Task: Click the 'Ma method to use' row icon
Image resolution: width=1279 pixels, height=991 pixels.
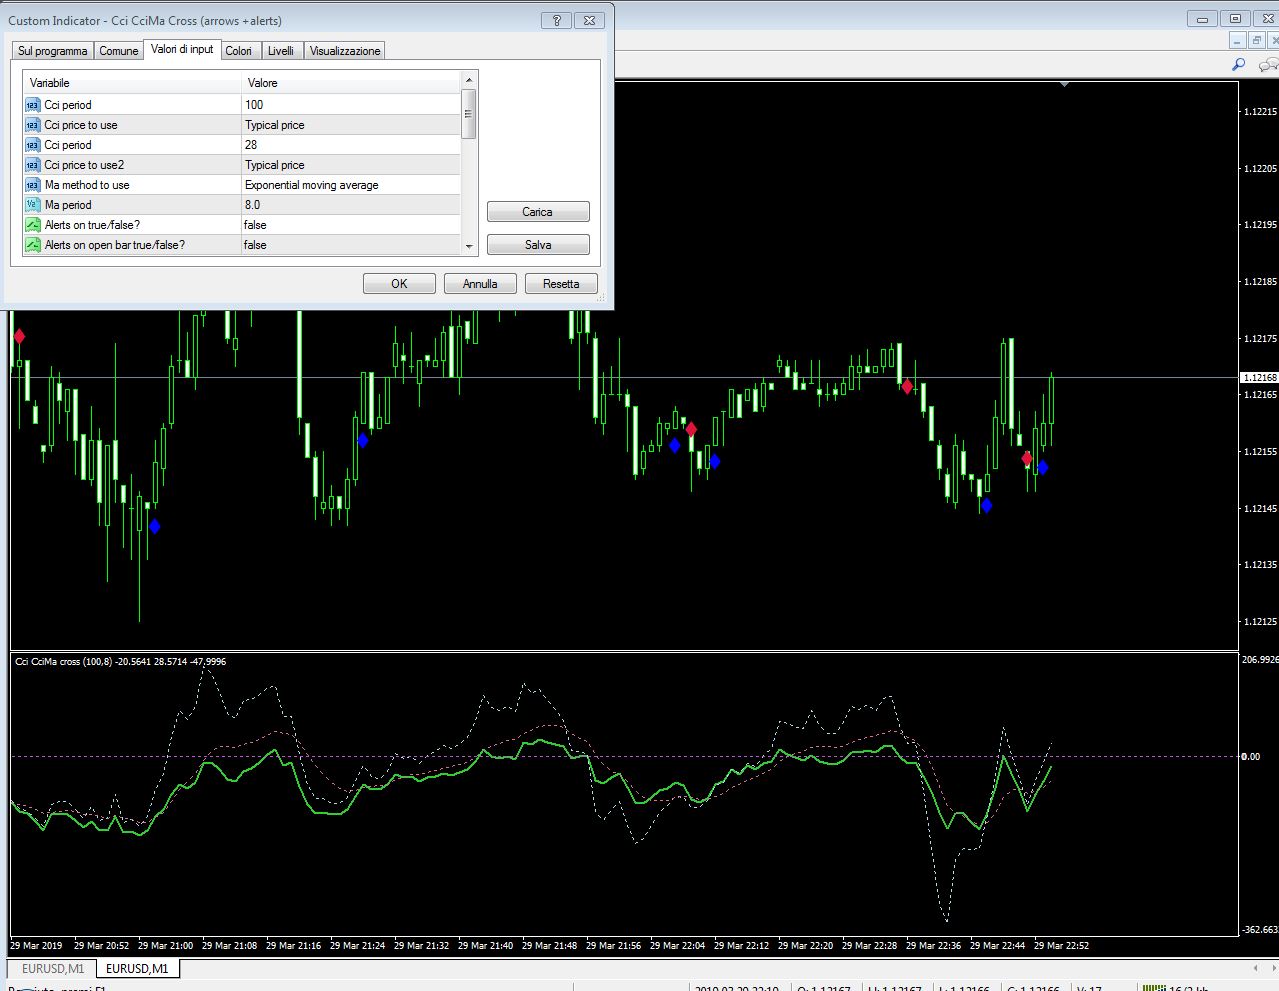Action: (33, 185)
